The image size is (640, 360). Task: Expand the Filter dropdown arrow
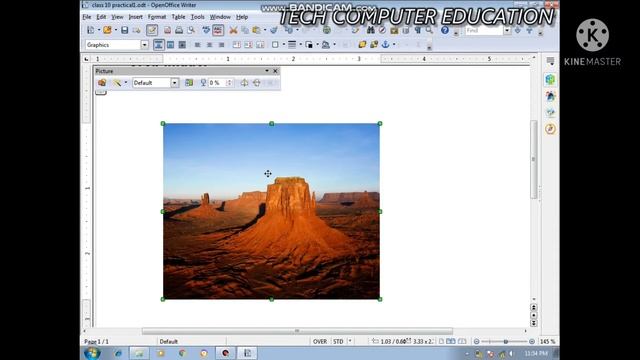pos(126,83)
